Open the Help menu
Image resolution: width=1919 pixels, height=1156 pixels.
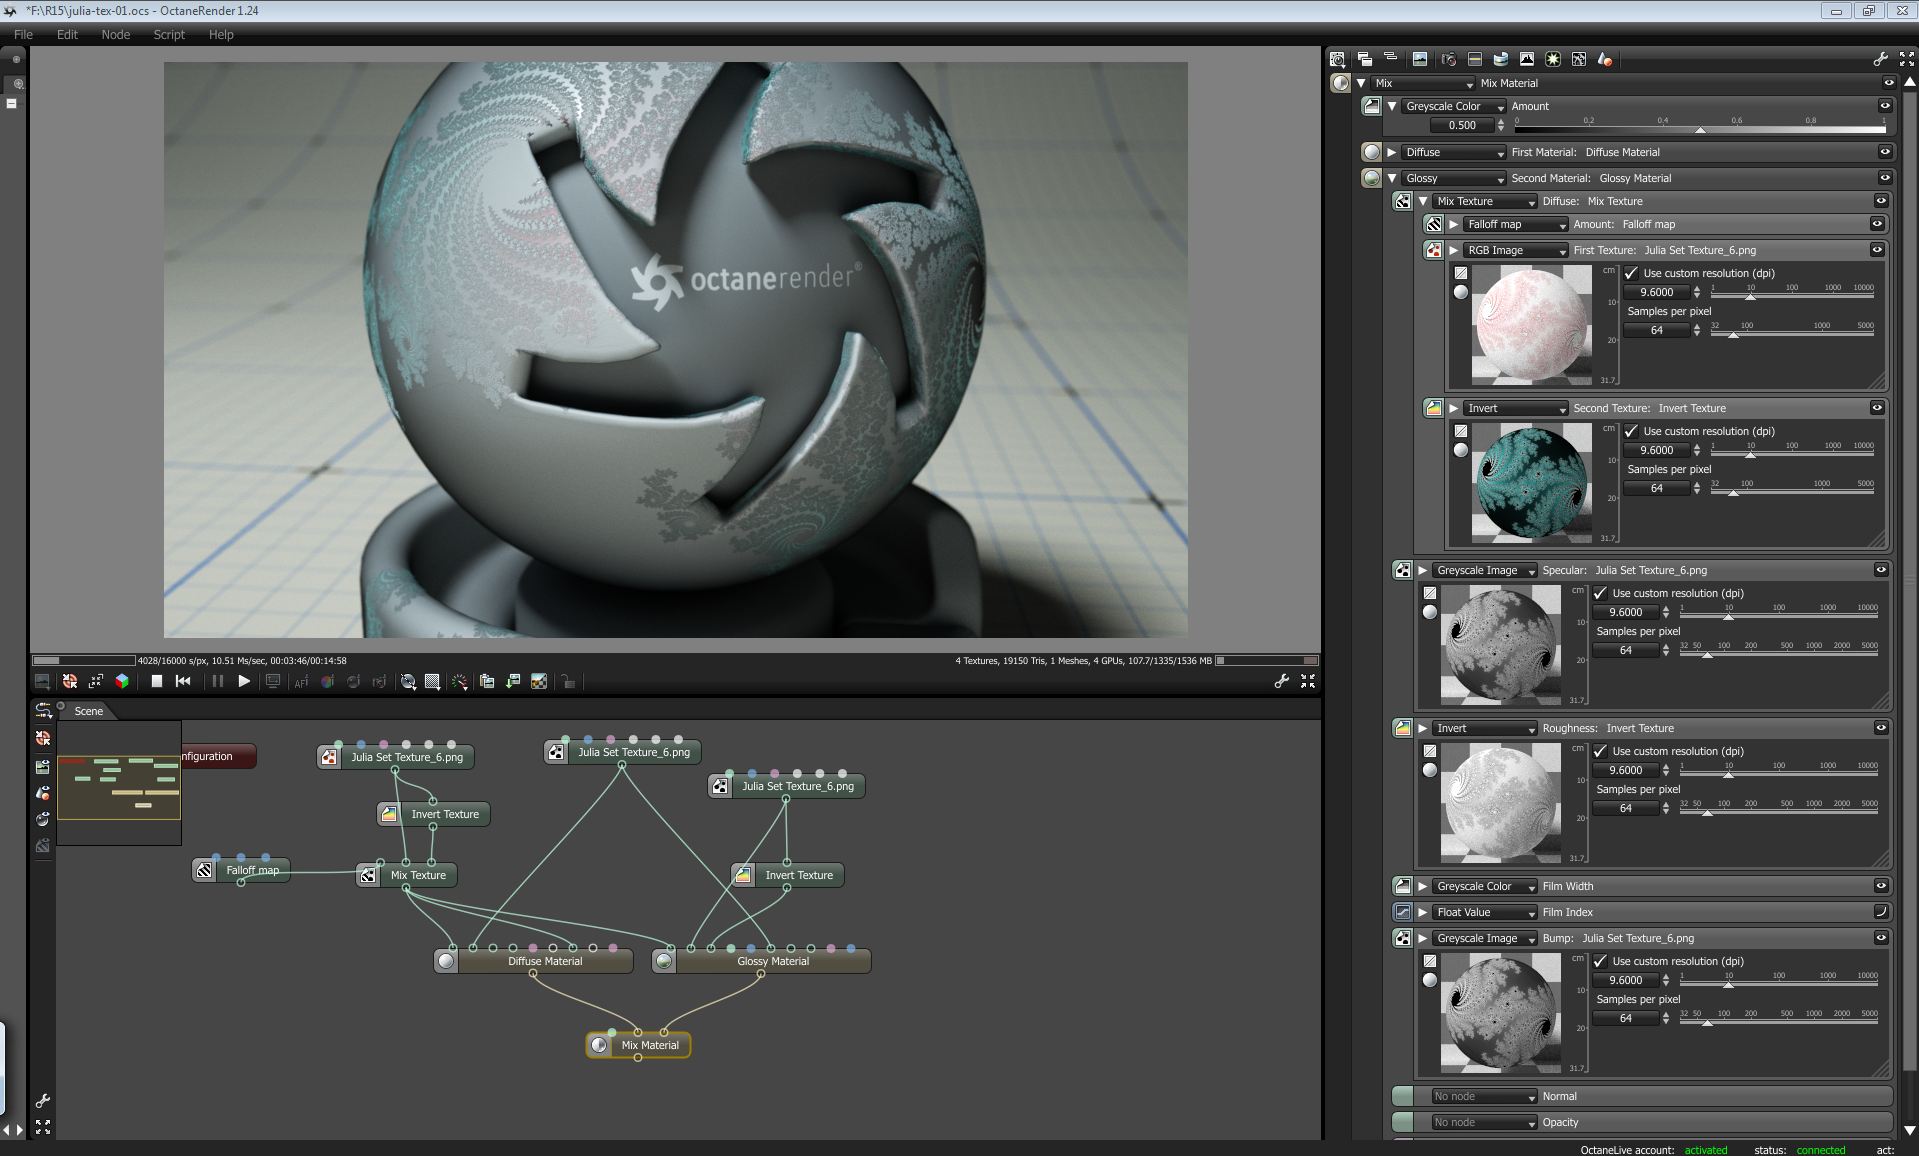point(221,34)
